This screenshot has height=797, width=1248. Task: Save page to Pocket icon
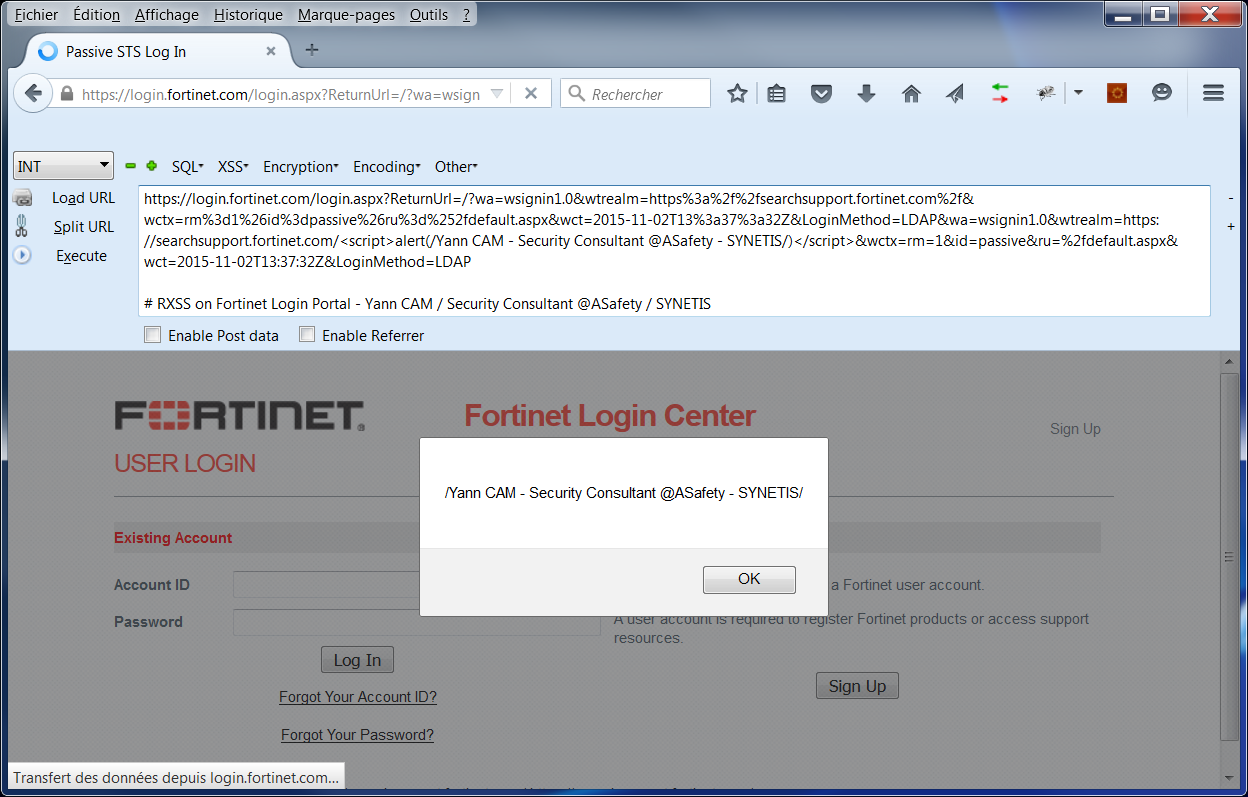point(821,93)
